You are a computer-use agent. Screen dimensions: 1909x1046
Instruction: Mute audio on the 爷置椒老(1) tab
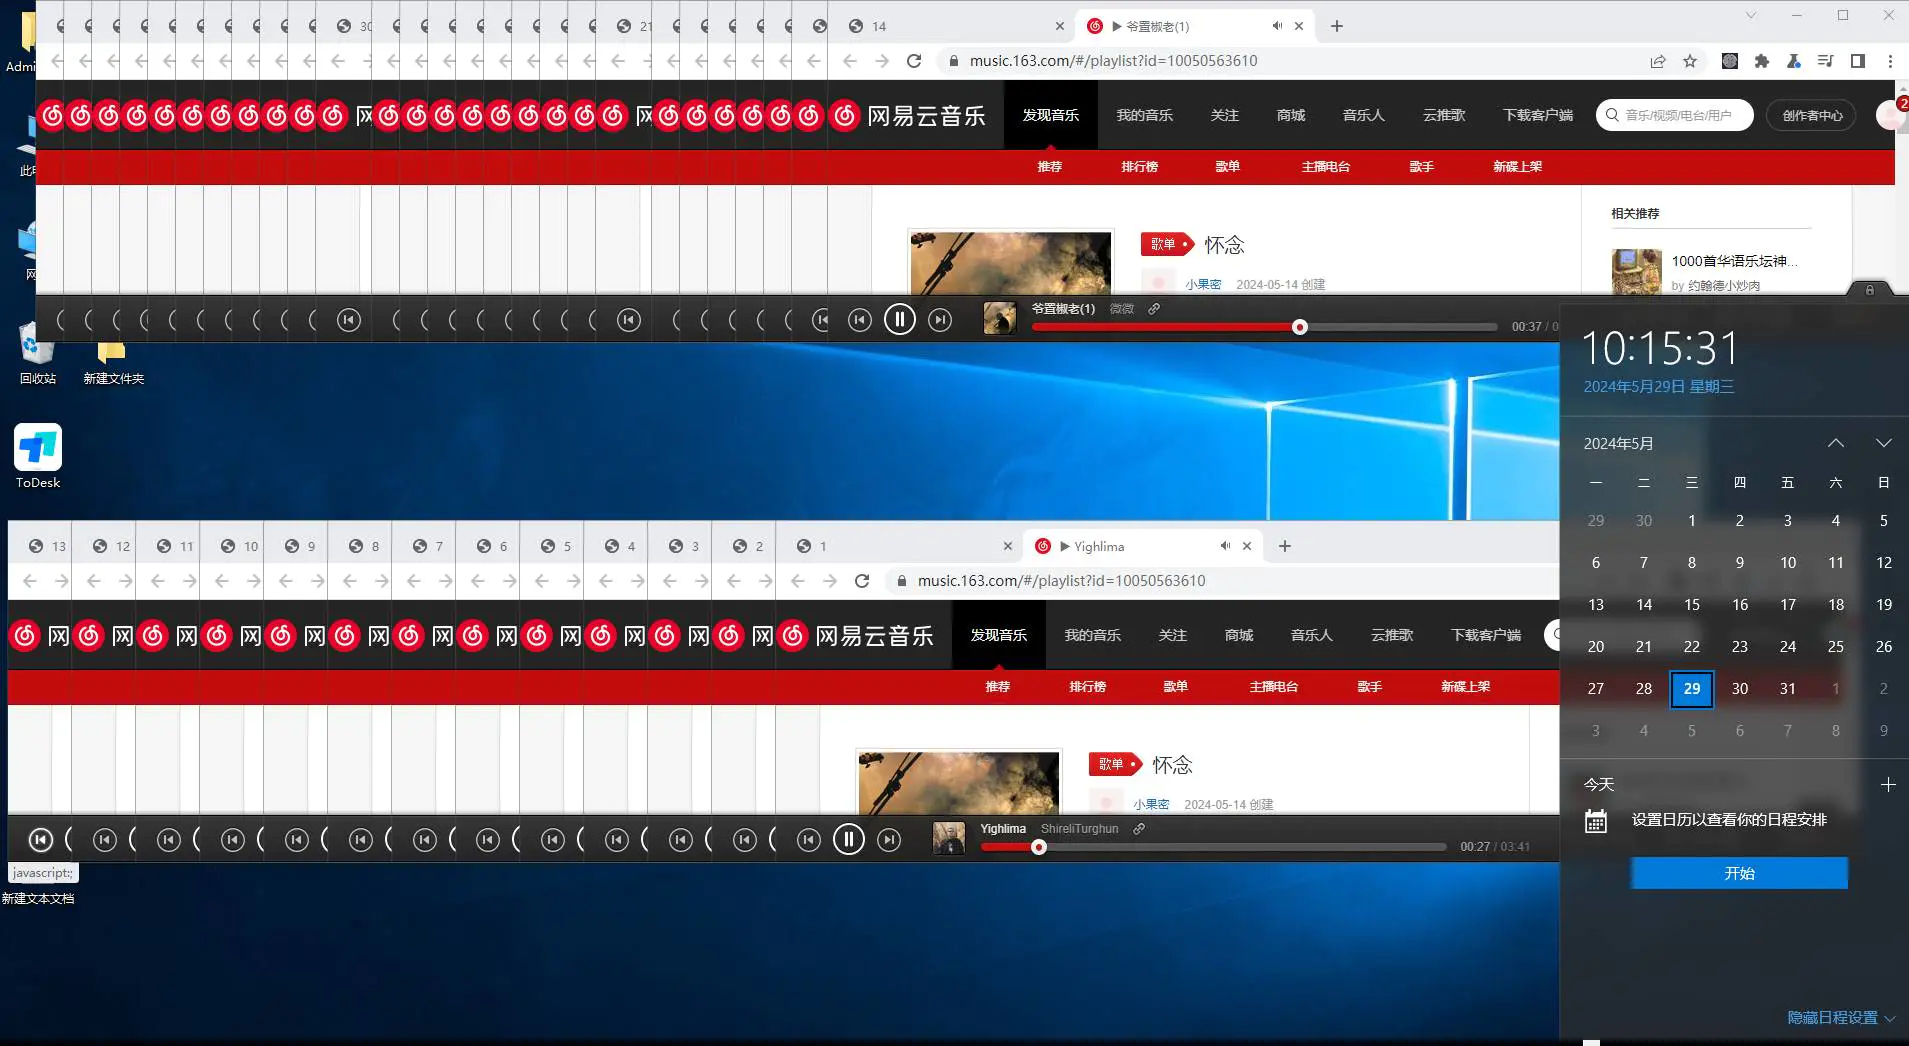tap(1279, 25)
